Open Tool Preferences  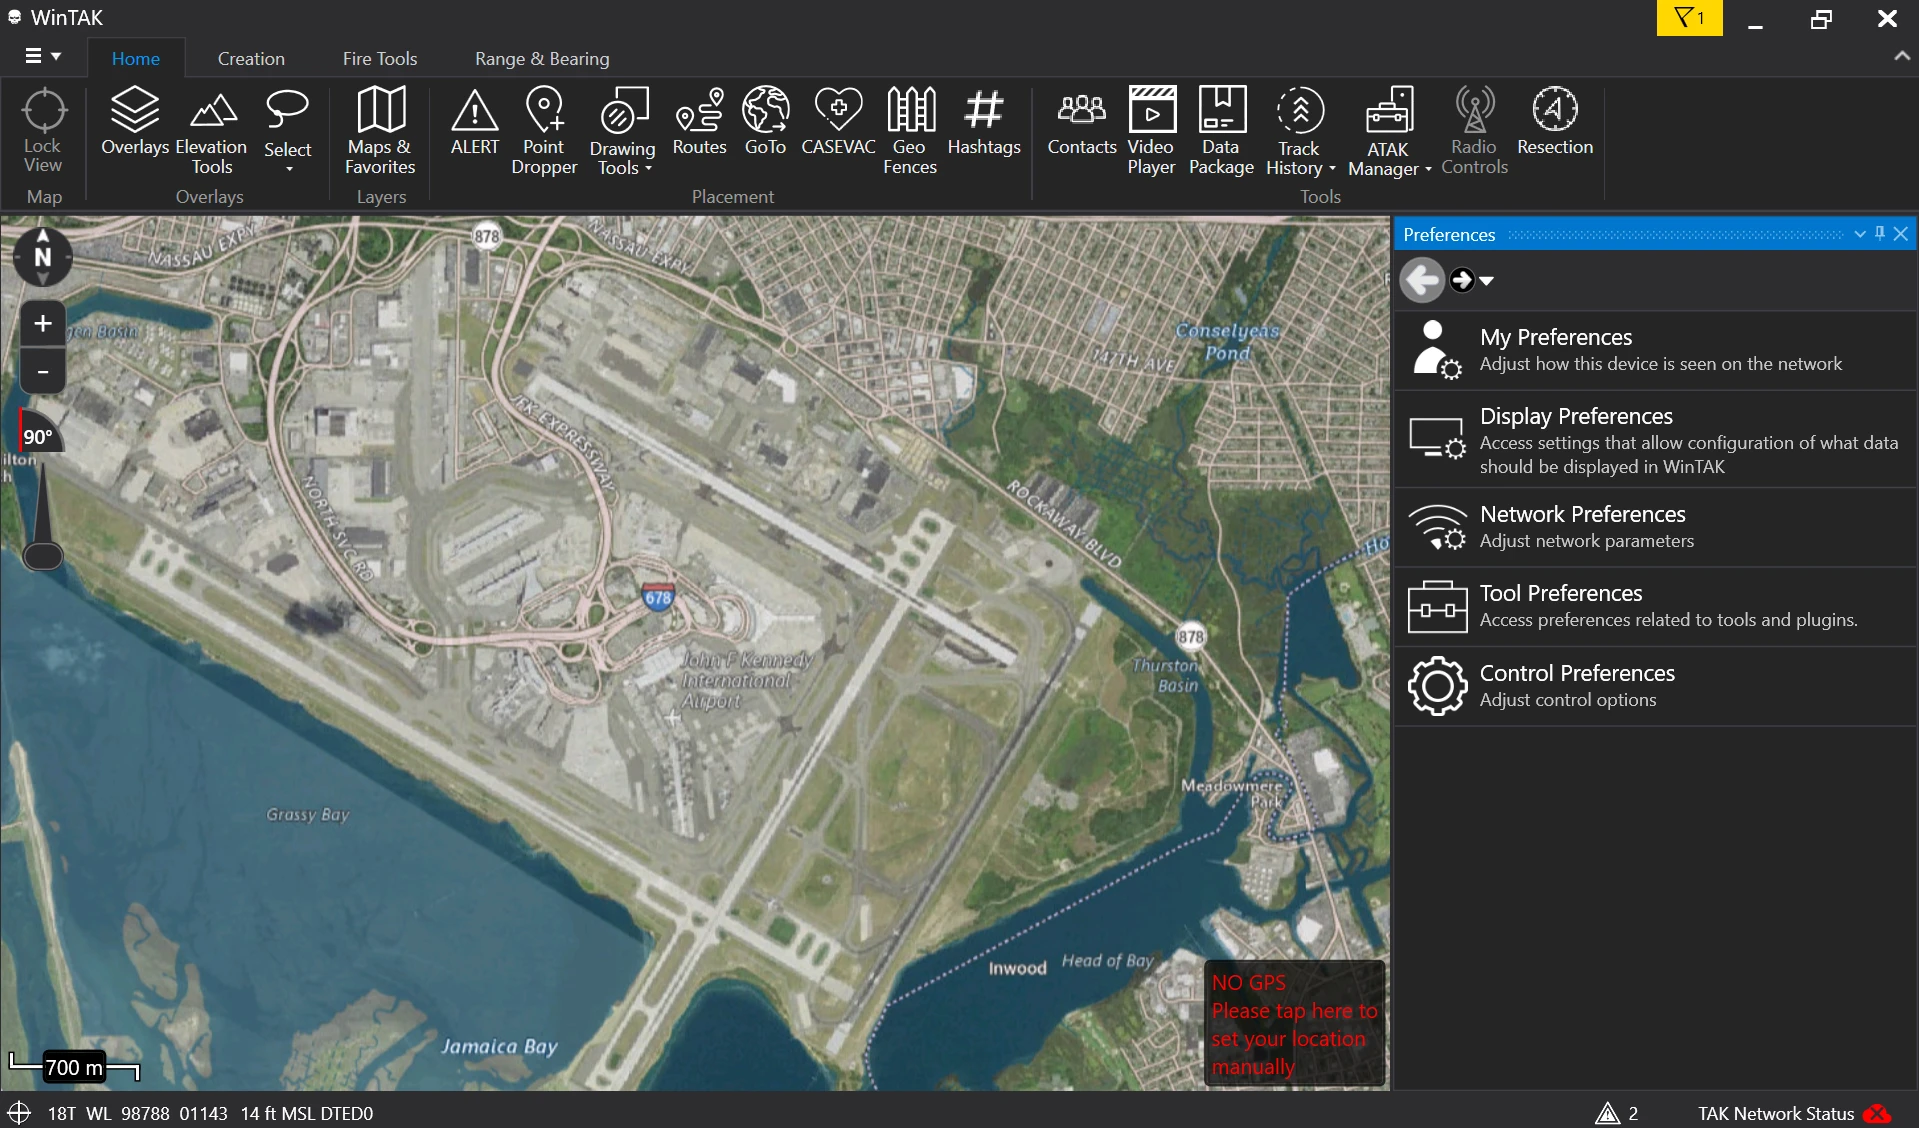1655,606
